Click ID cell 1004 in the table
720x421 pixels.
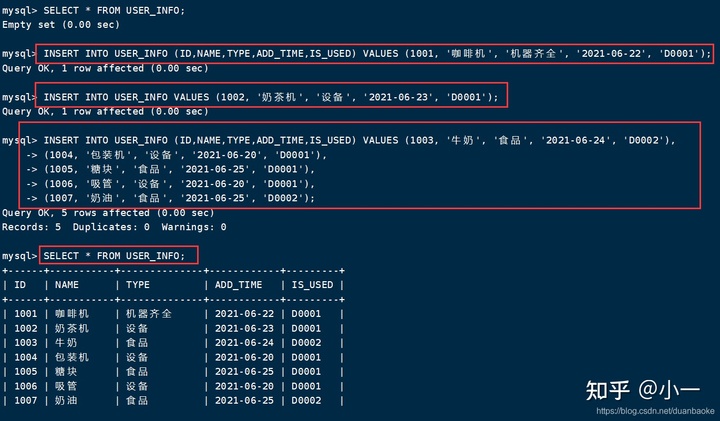point(26,357)
